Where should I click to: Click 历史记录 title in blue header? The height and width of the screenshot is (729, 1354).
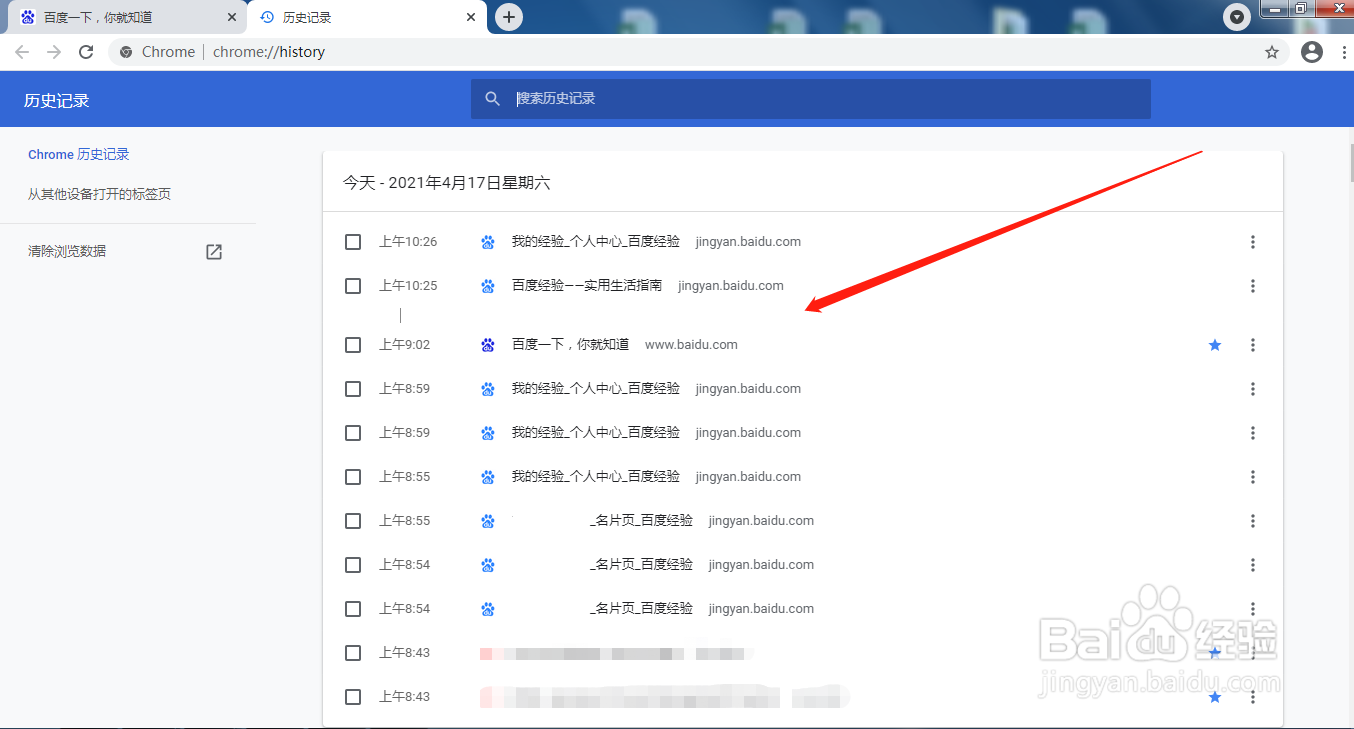click(x=57, y=101)
